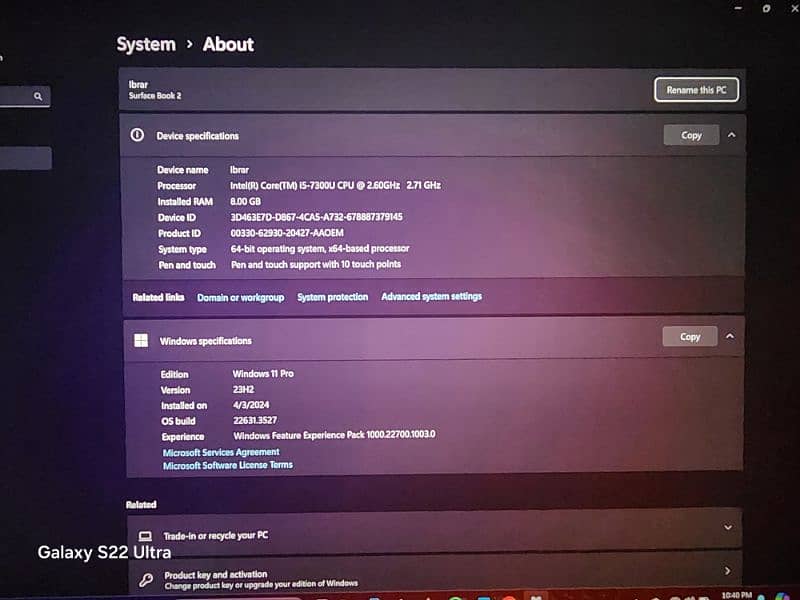Click Rename this PC button
800x600 pixels.
(696, 90)
